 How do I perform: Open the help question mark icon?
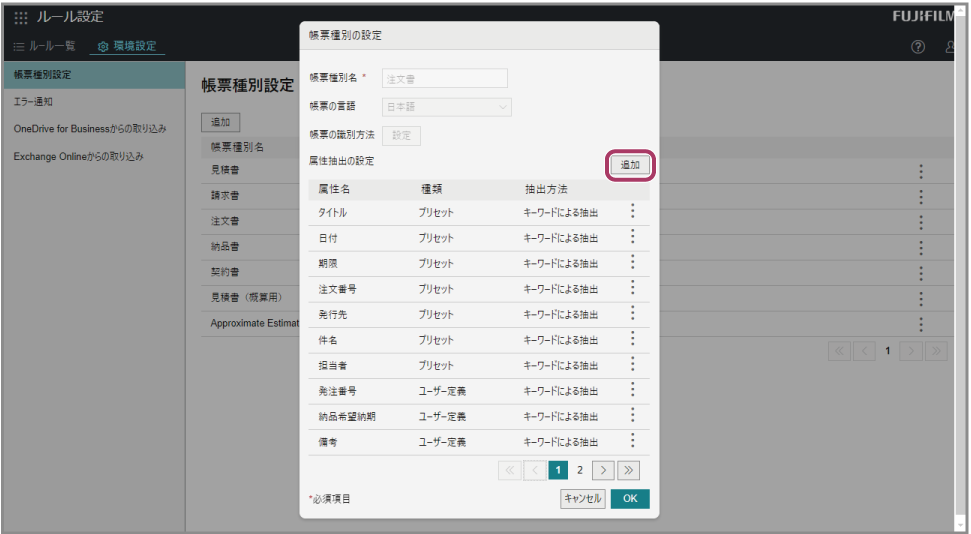[x=918, y=46]
